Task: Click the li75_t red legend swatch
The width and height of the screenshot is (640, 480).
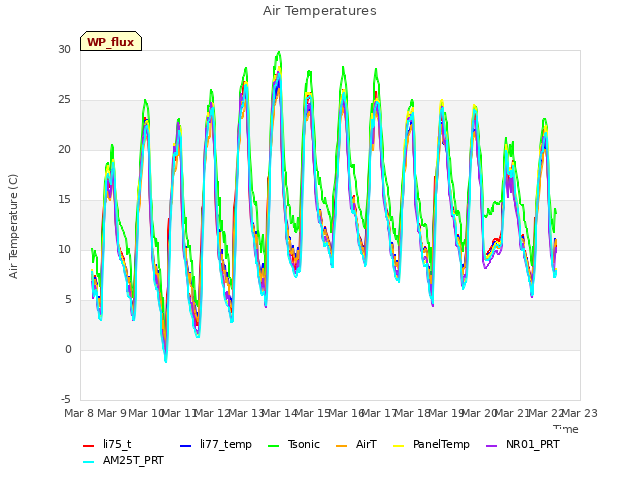Action: pyautogui.click(x=88, y=446)
